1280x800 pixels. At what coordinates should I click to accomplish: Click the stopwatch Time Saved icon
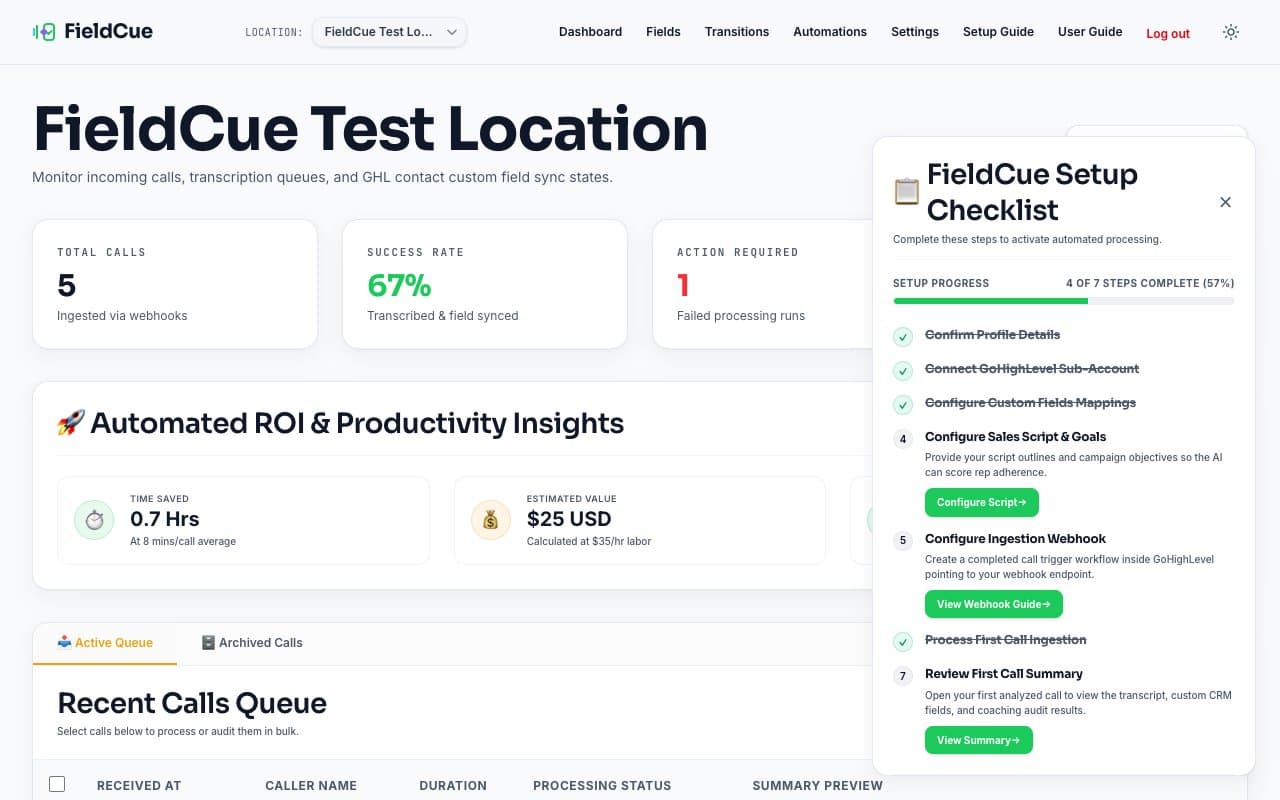coord(94,520)
